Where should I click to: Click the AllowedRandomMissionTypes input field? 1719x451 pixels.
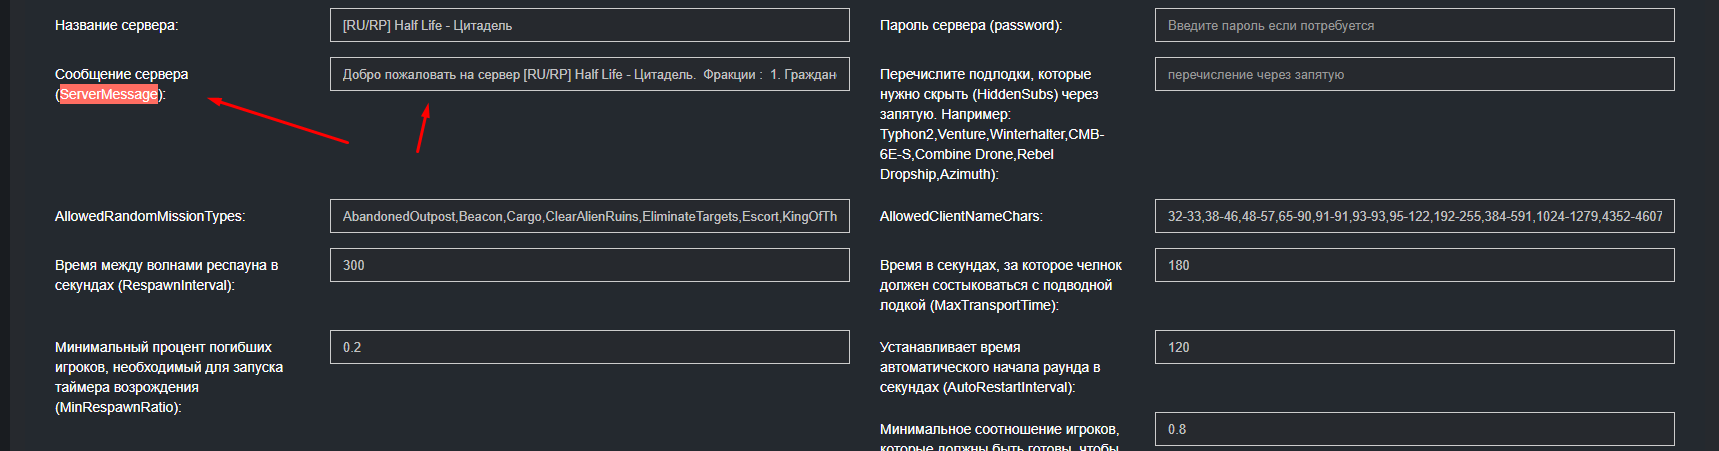[589, 216]
